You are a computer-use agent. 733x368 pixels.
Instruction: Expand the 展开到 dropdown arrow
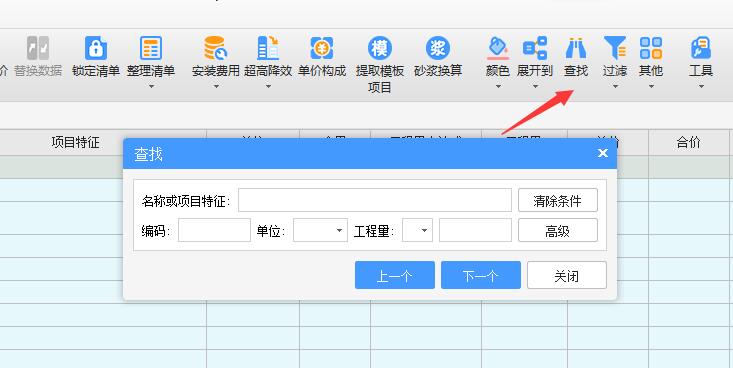coord(535,86)
